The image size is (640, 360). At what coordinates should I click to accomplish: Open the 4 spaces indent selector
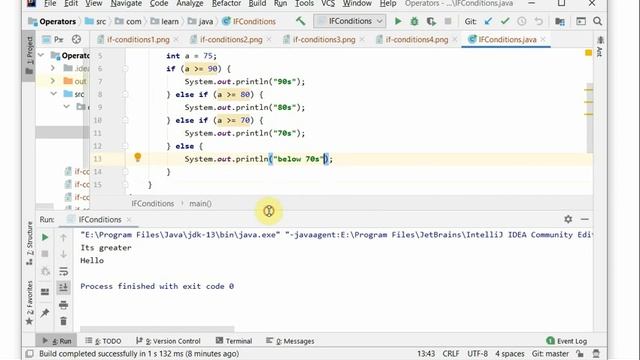coord(509,353)
